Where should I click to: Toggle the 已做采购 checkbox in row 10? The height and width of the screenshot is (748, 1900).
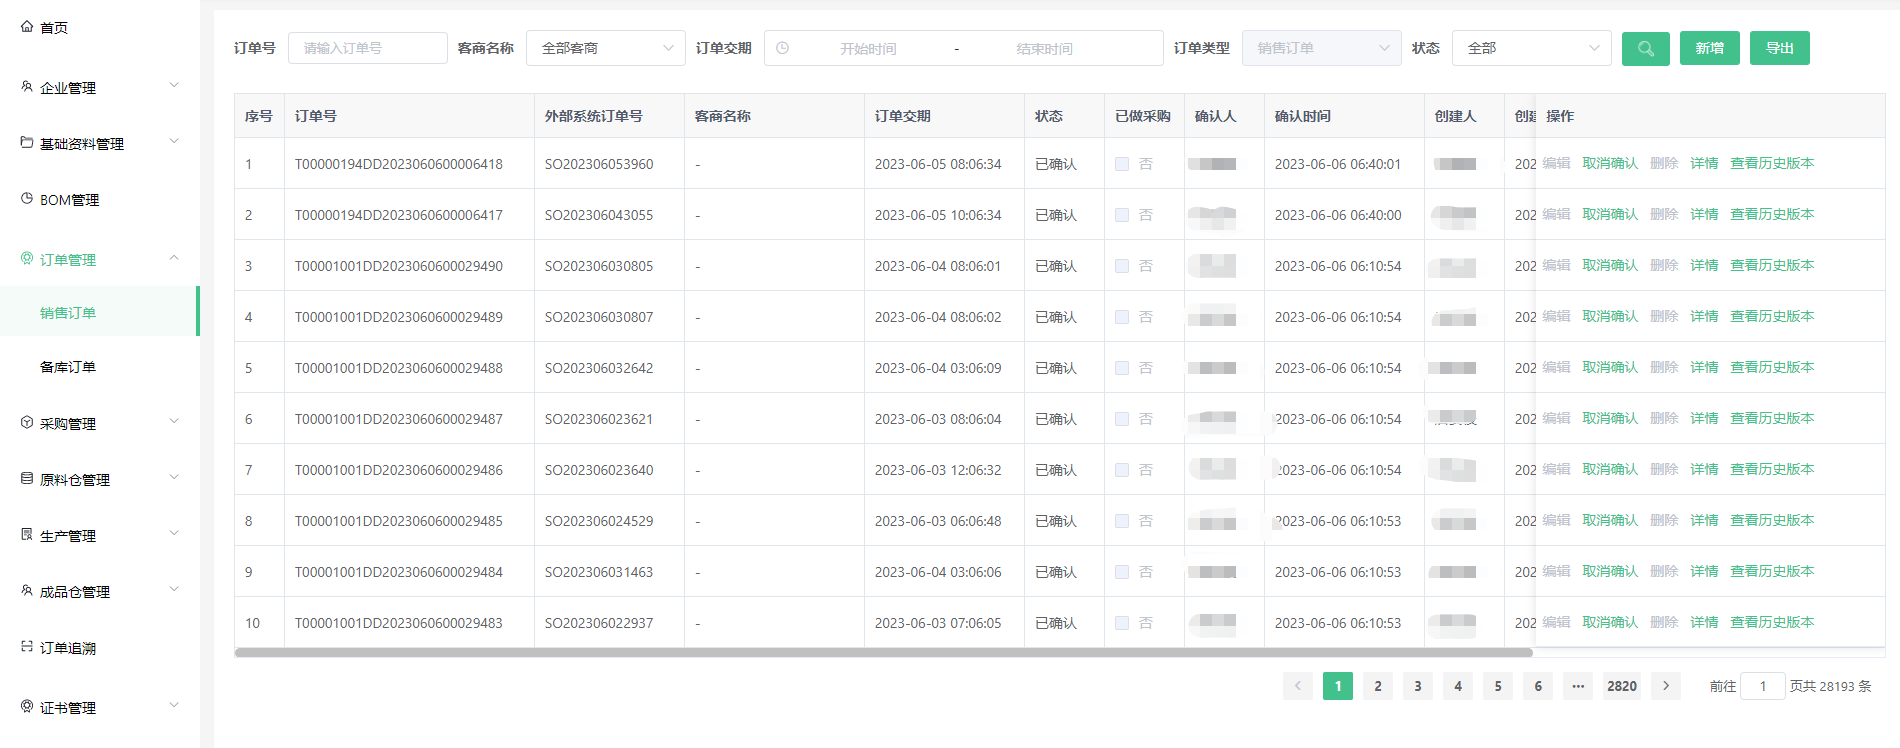pyautogui.click(x=1122, y=623)
